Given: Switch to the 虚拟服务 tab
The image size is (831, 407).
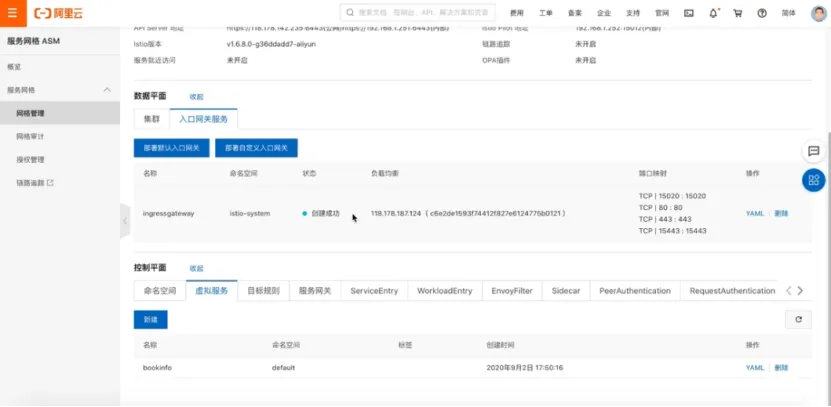Looking at the screenshot, I should click(211, 291).
